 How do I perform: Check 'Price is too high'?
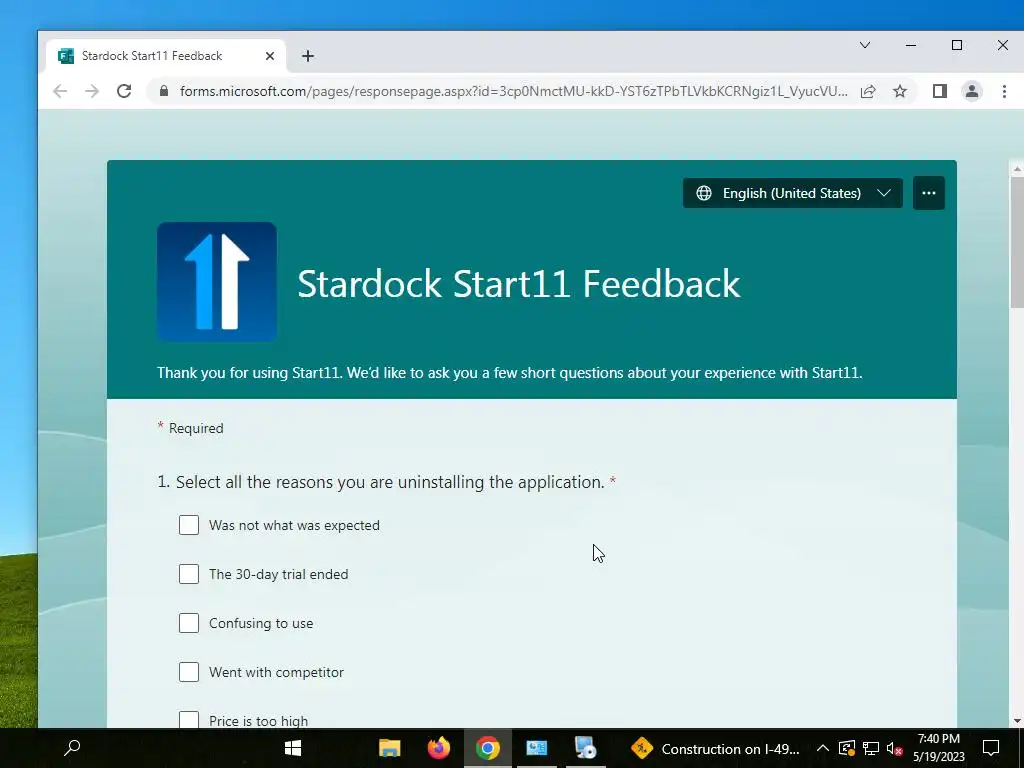(189, 720)
